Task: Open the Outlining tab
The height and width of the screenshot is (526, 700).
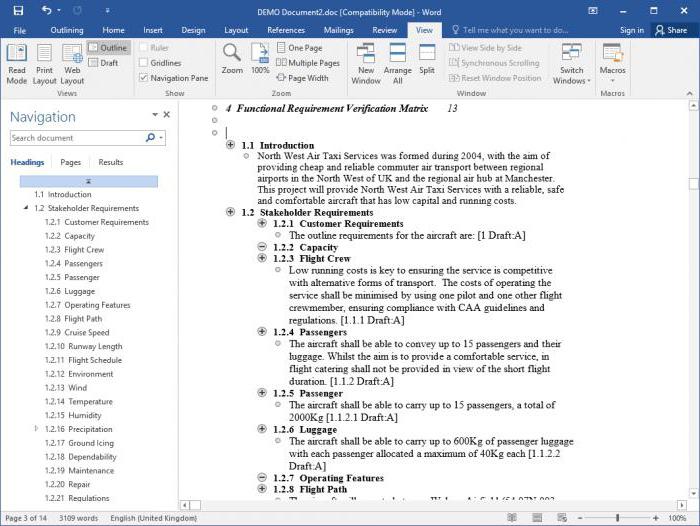Action: (67, 30)
